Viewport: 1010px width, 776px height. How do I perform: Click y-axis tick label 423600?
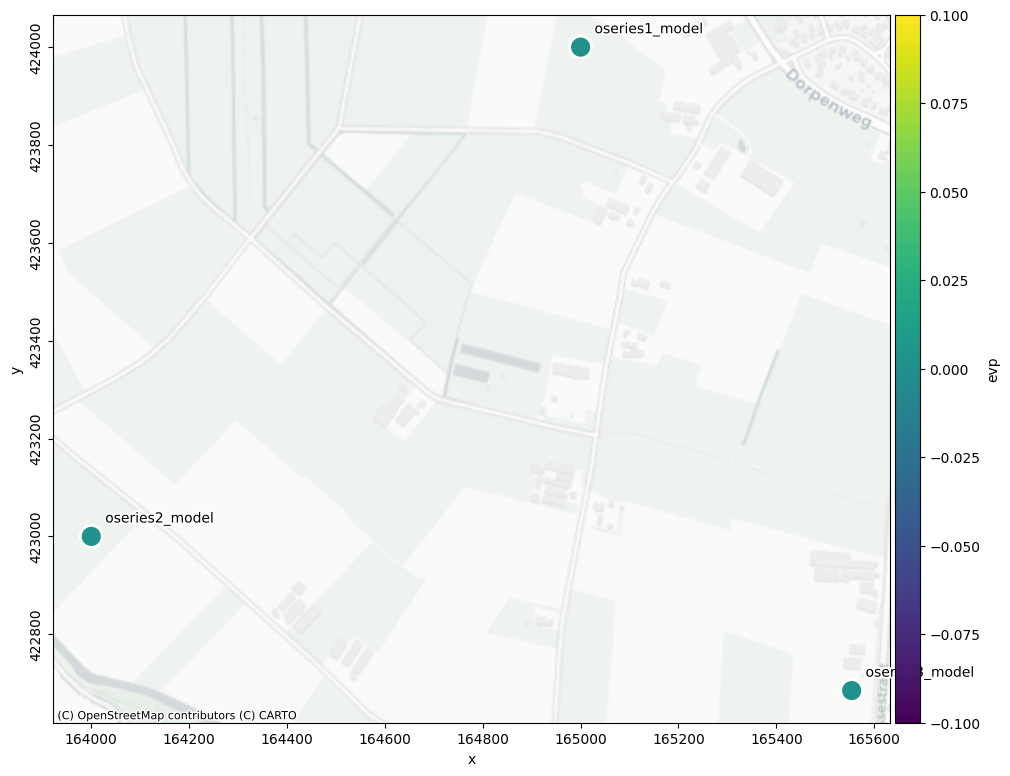coord(35,244)
